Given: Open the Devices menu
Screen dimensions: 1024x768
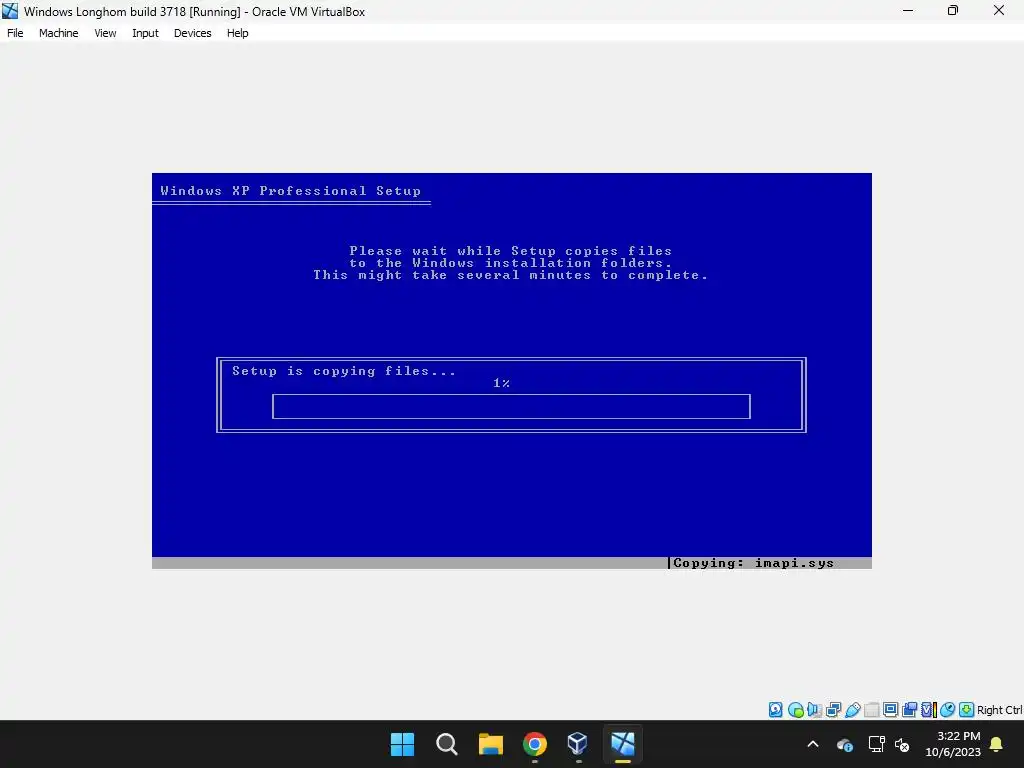Looking at the screenshot, I should point(193,33).
